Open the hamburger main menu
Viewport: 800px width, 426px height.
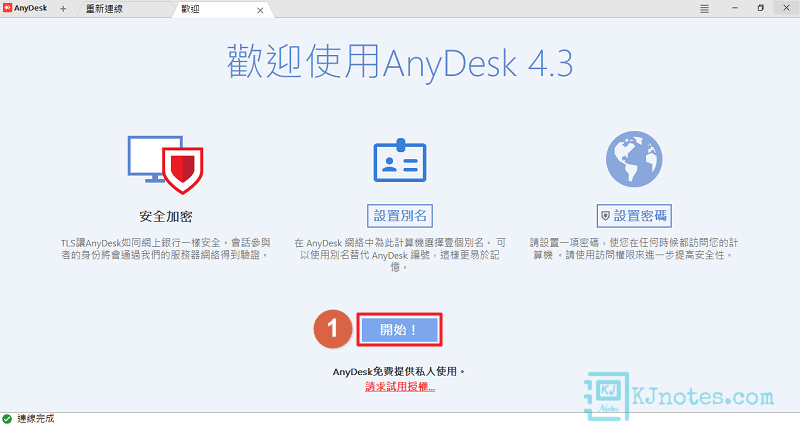705,8
